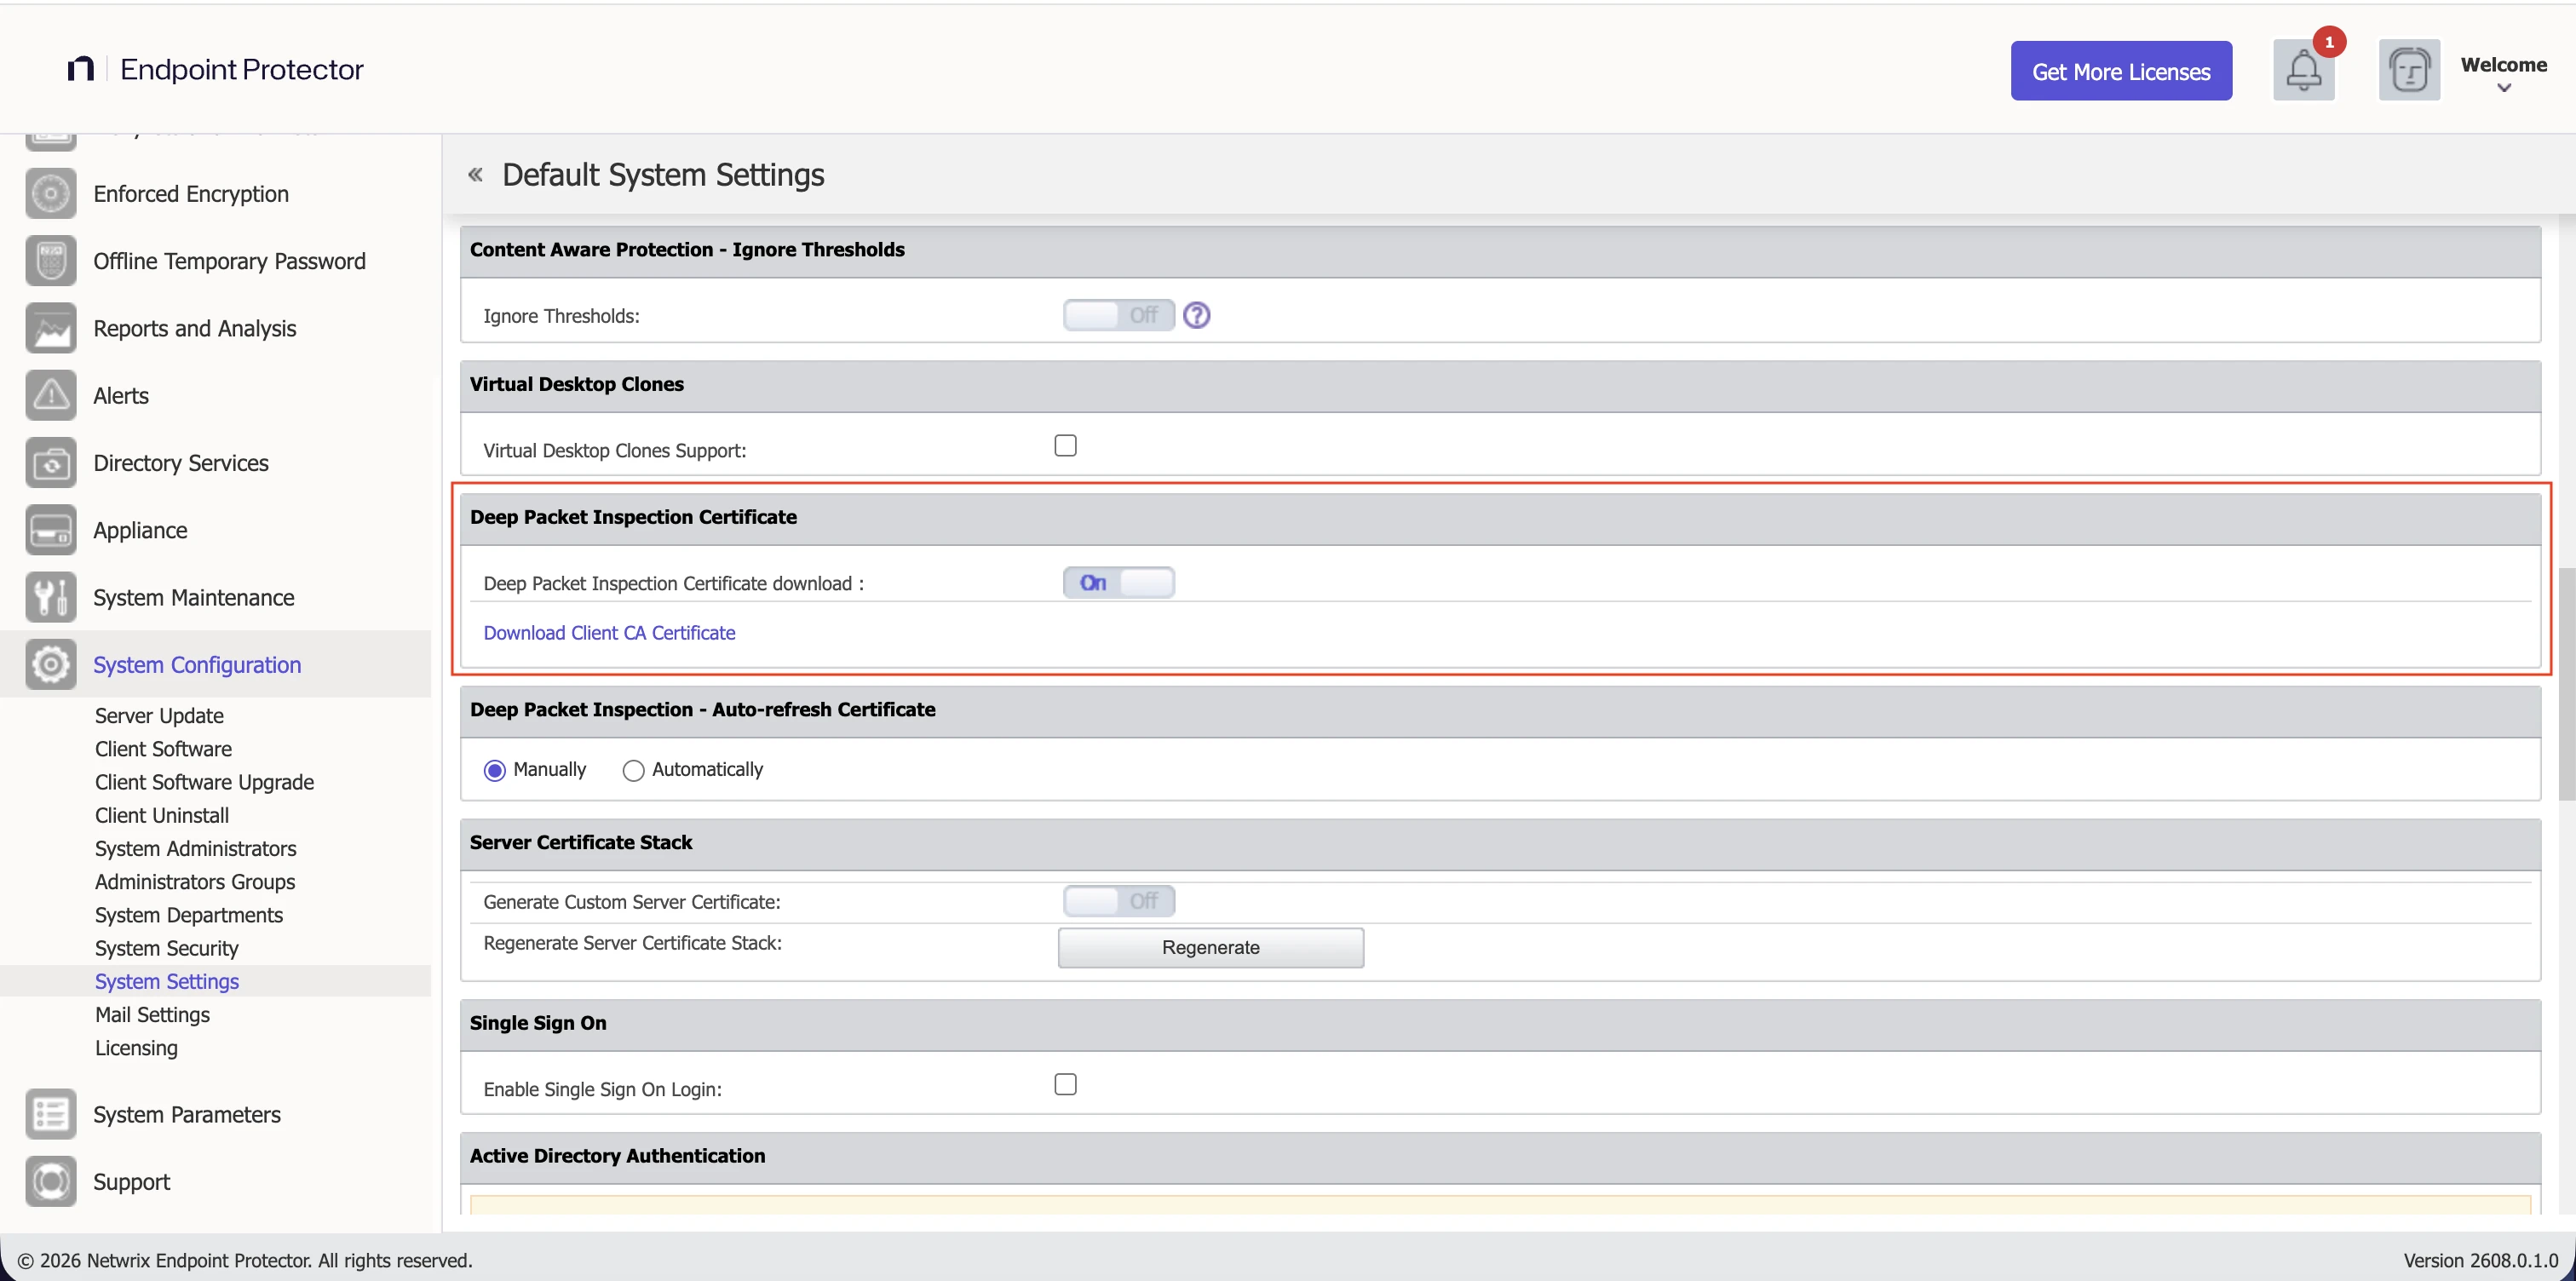The height and width of the screenshot is (1281, 2576).
Task: Toggle Generate Custom Server Certificate switch
Action: point(1118,901)
